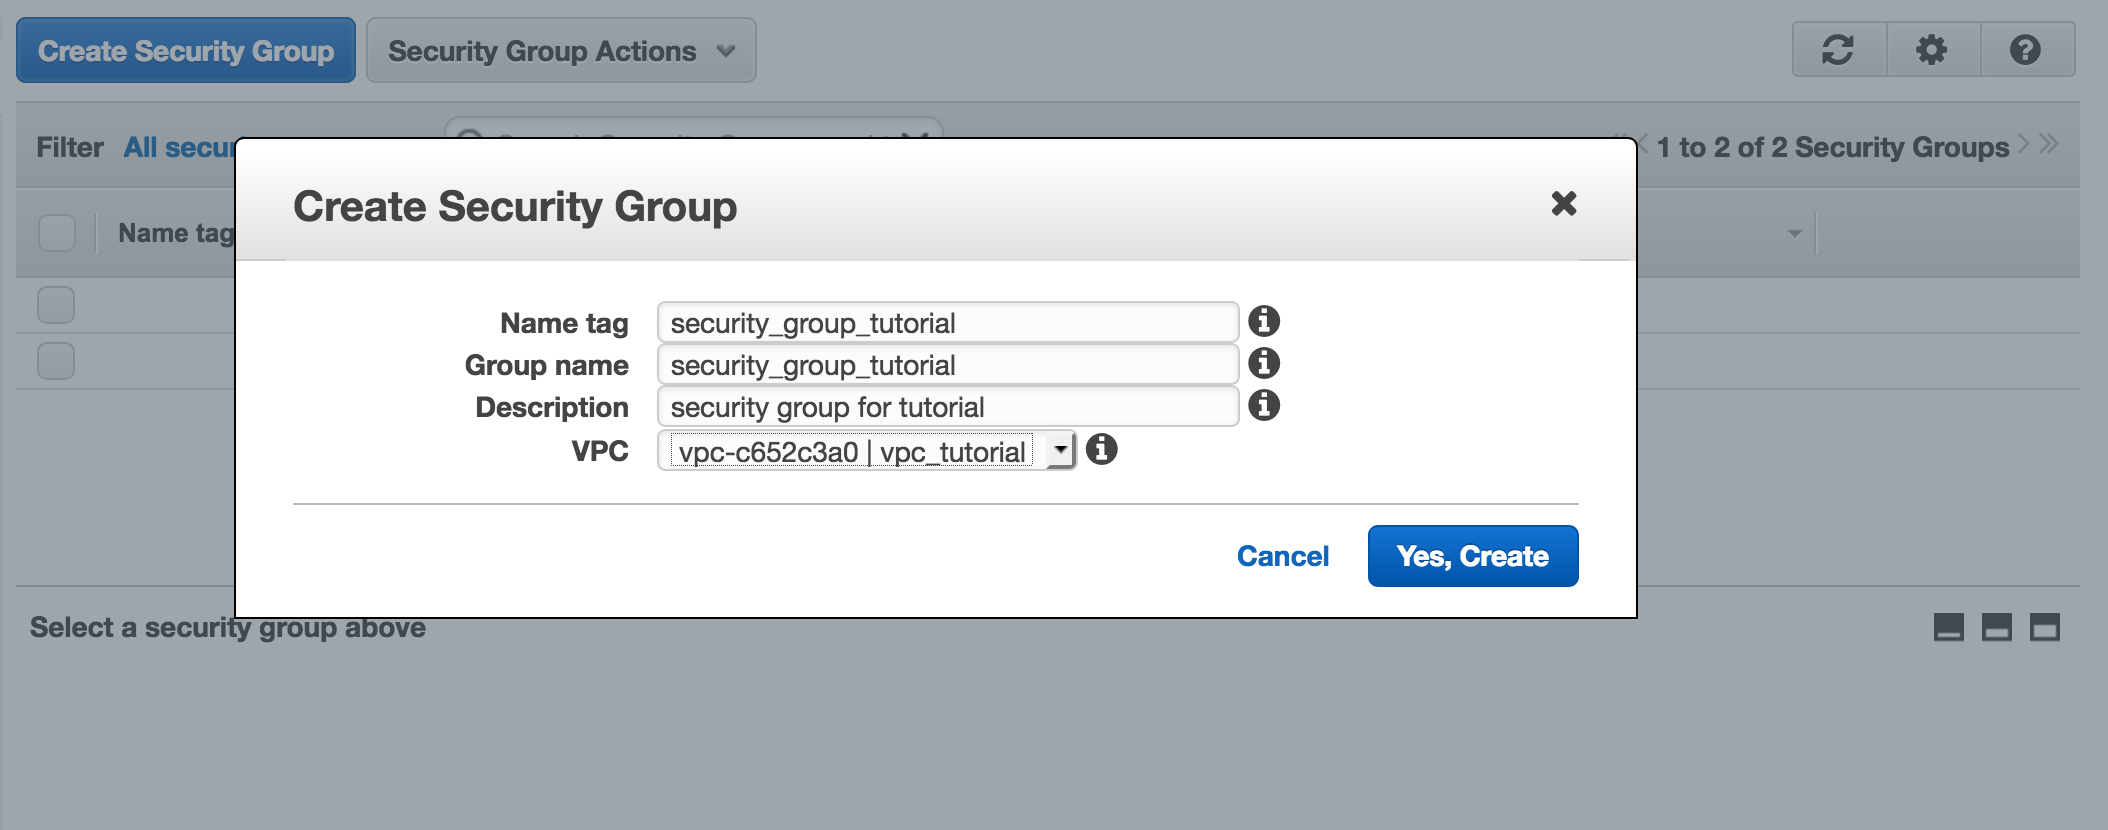This screenshot has height=830, width=2108.
Task: Check the first security group row checkbox
Action: (x=56, y=305)
